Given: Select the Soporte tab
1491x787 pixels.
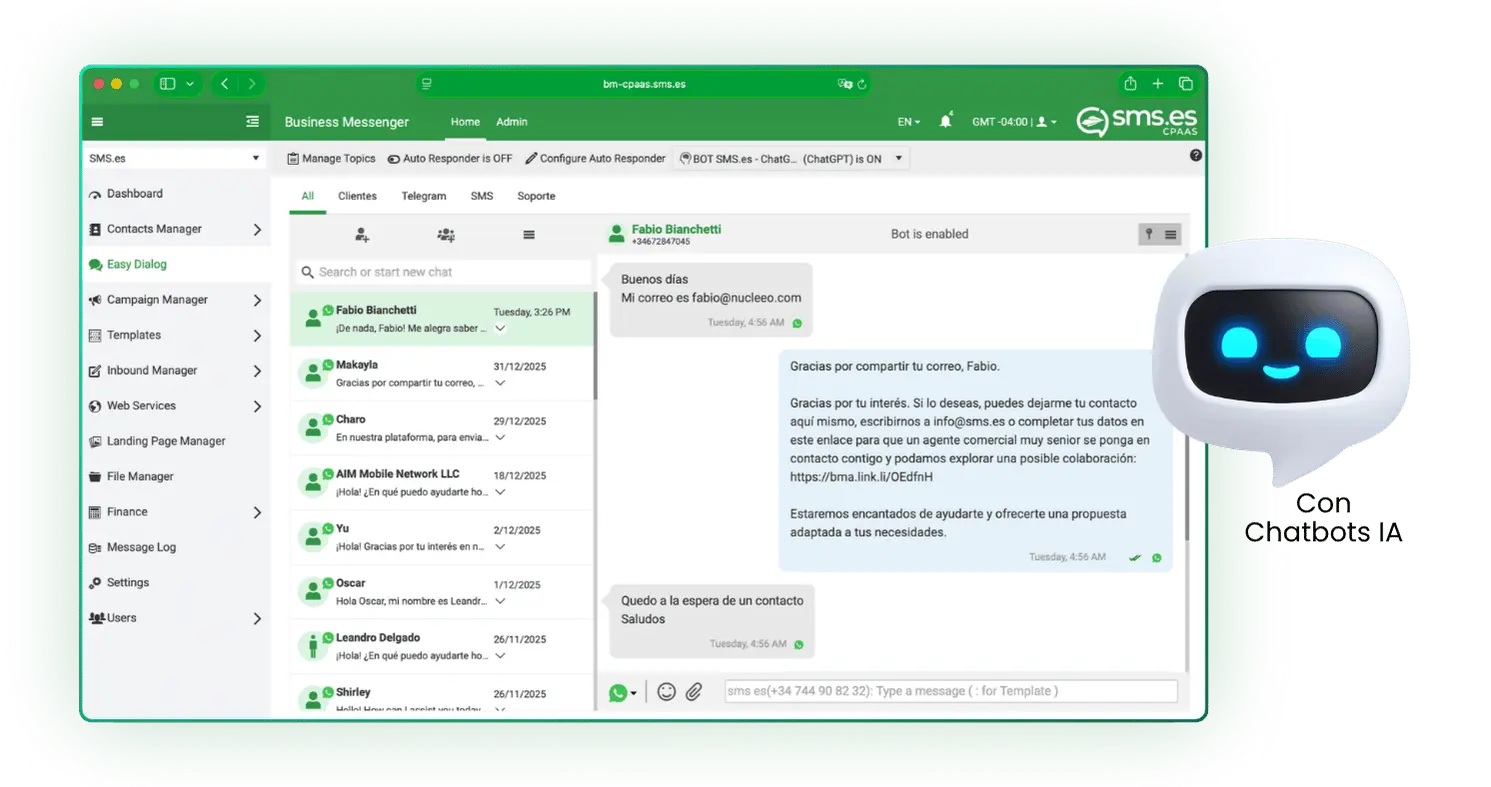Looking at the screenshot, I should pyautogui.click(x=536, y=196).
